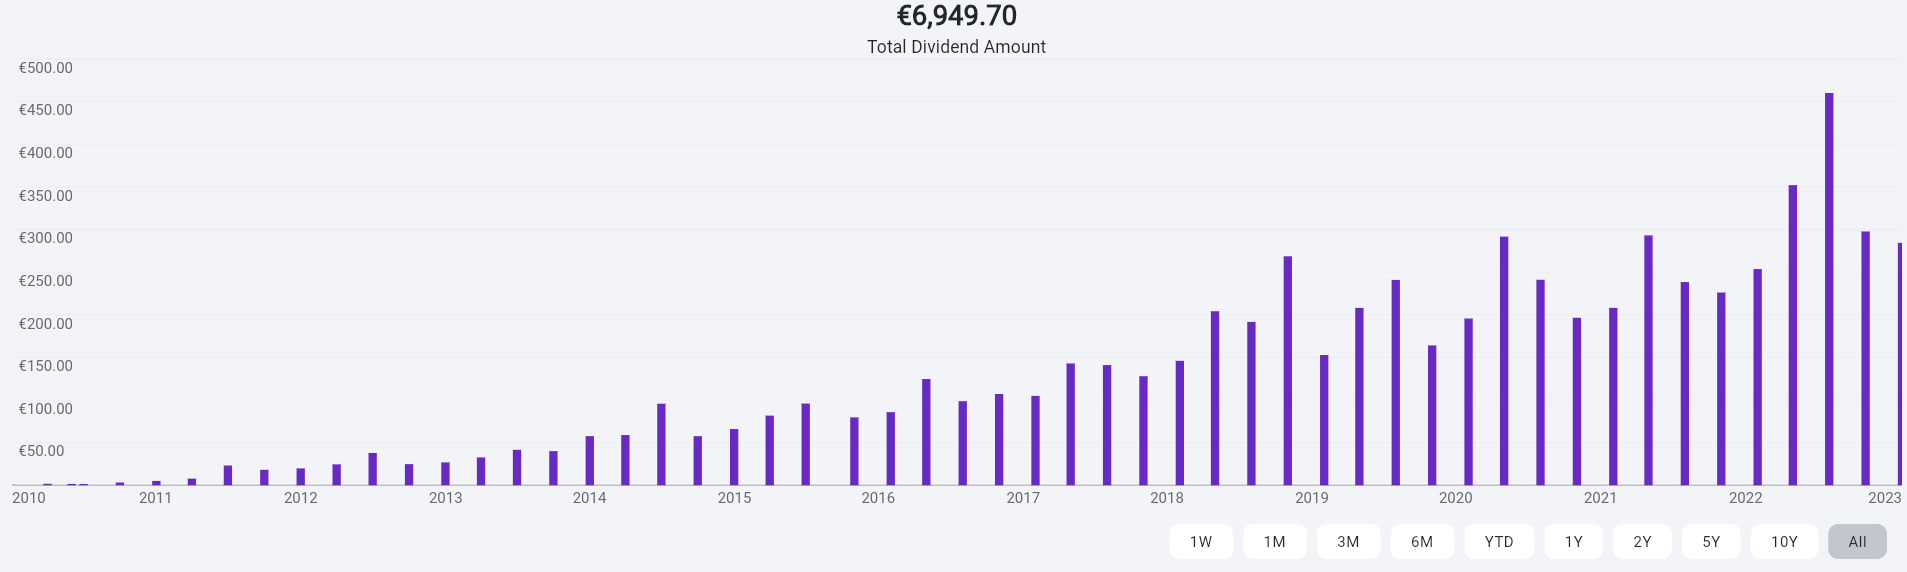
Task: Click the 2020 year label on axis
Action: [1455, 498]
